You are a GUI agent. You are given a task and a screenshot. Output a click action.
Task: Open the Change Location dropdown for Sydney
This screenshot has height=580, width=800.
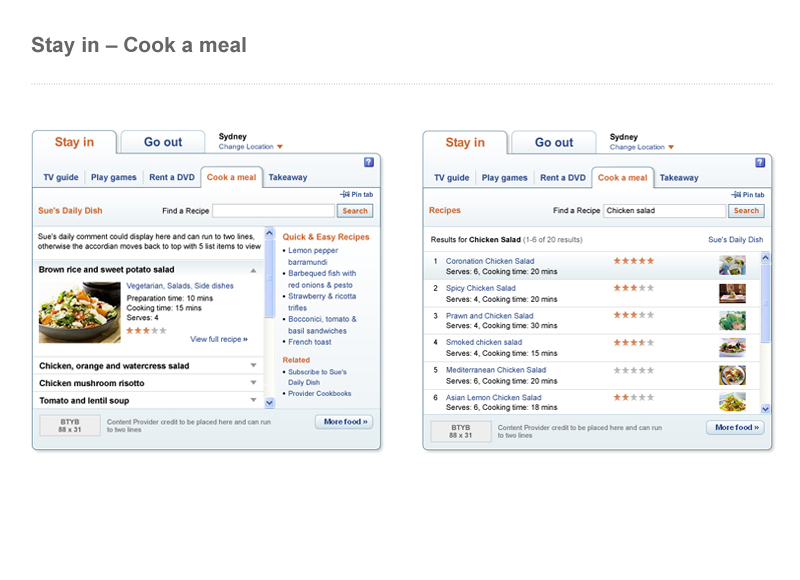(246, 145)
